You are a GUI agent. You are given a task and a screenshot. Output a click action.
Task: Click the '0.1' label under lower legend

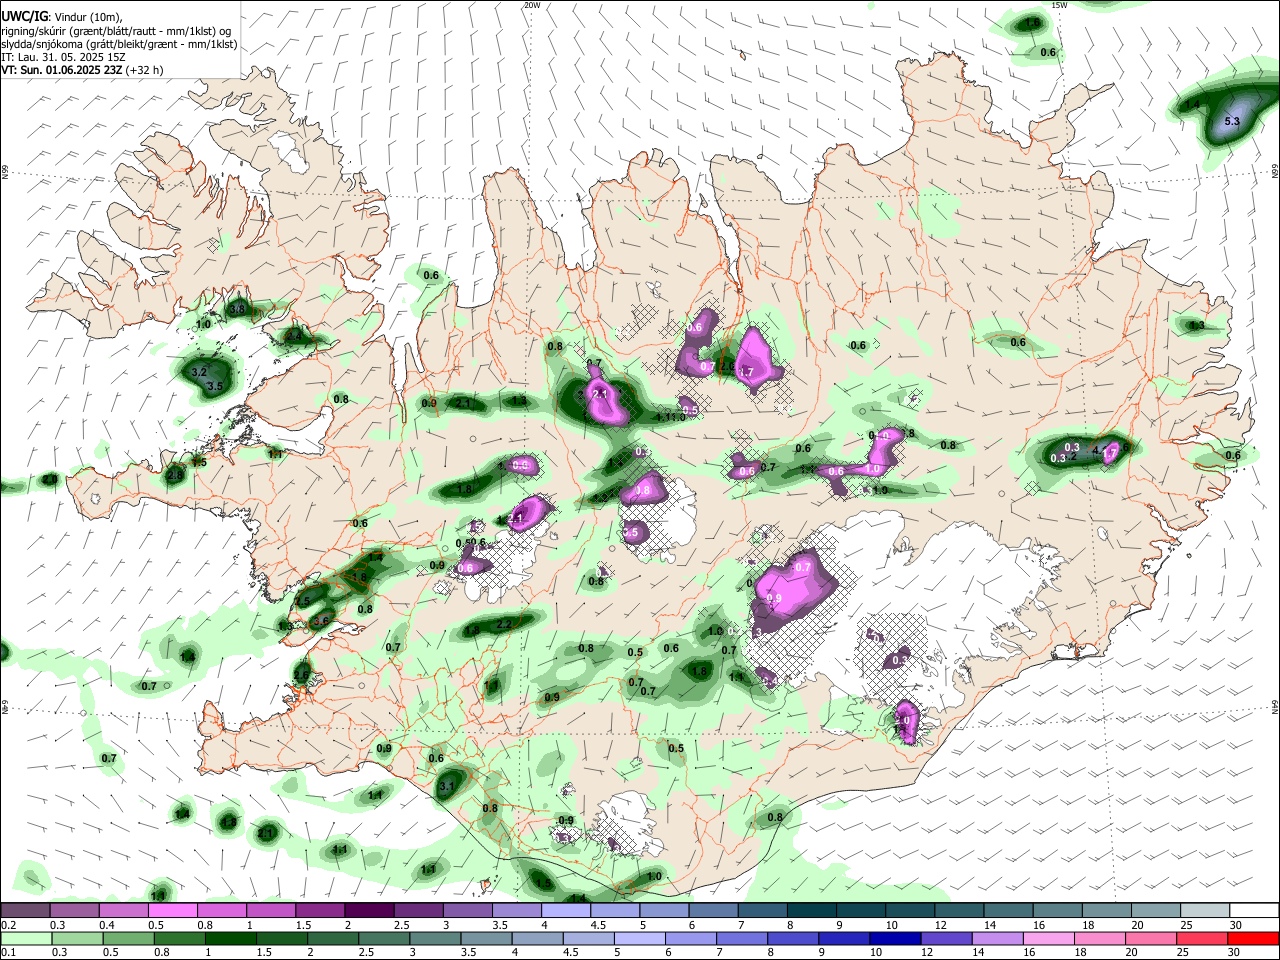point(8,953)
